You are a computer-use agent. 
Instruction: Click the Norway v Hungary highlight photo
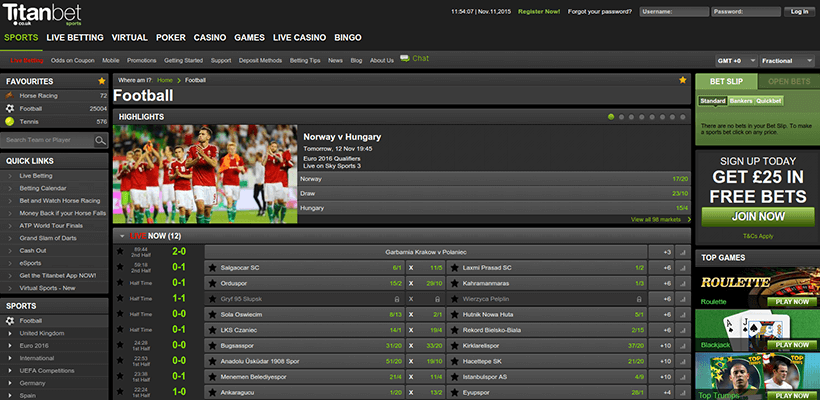point(205,174)
